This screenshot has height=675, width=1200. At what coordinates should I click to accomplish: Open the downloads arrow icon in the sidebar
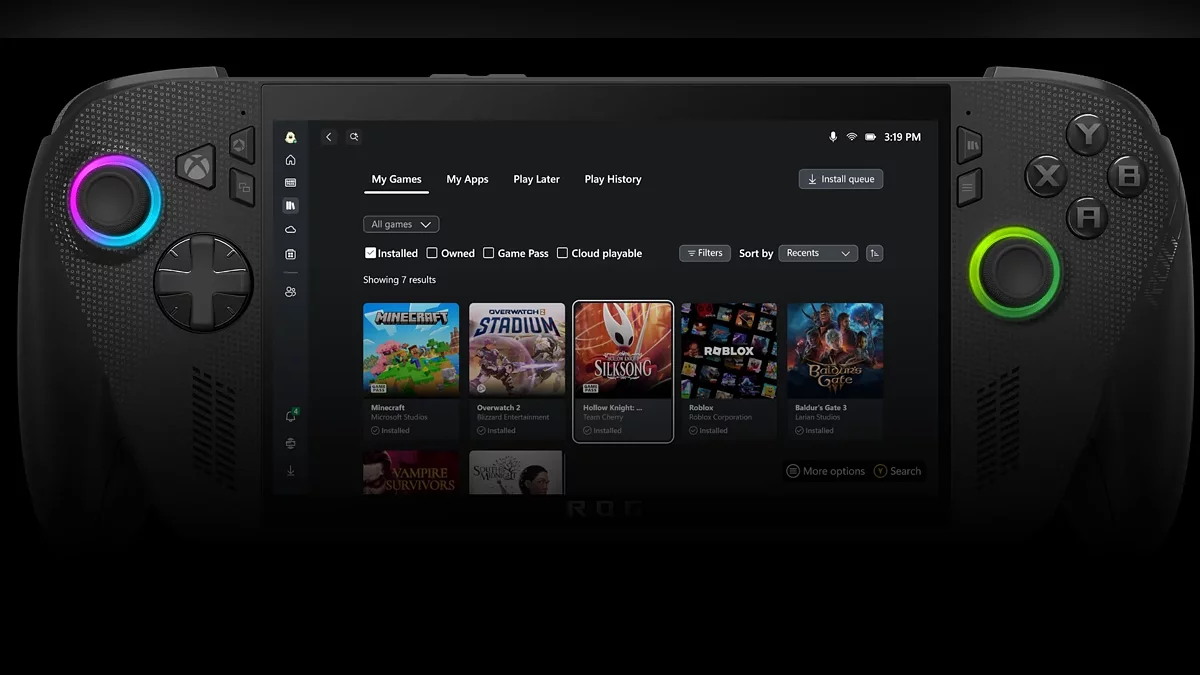(290, 470)
